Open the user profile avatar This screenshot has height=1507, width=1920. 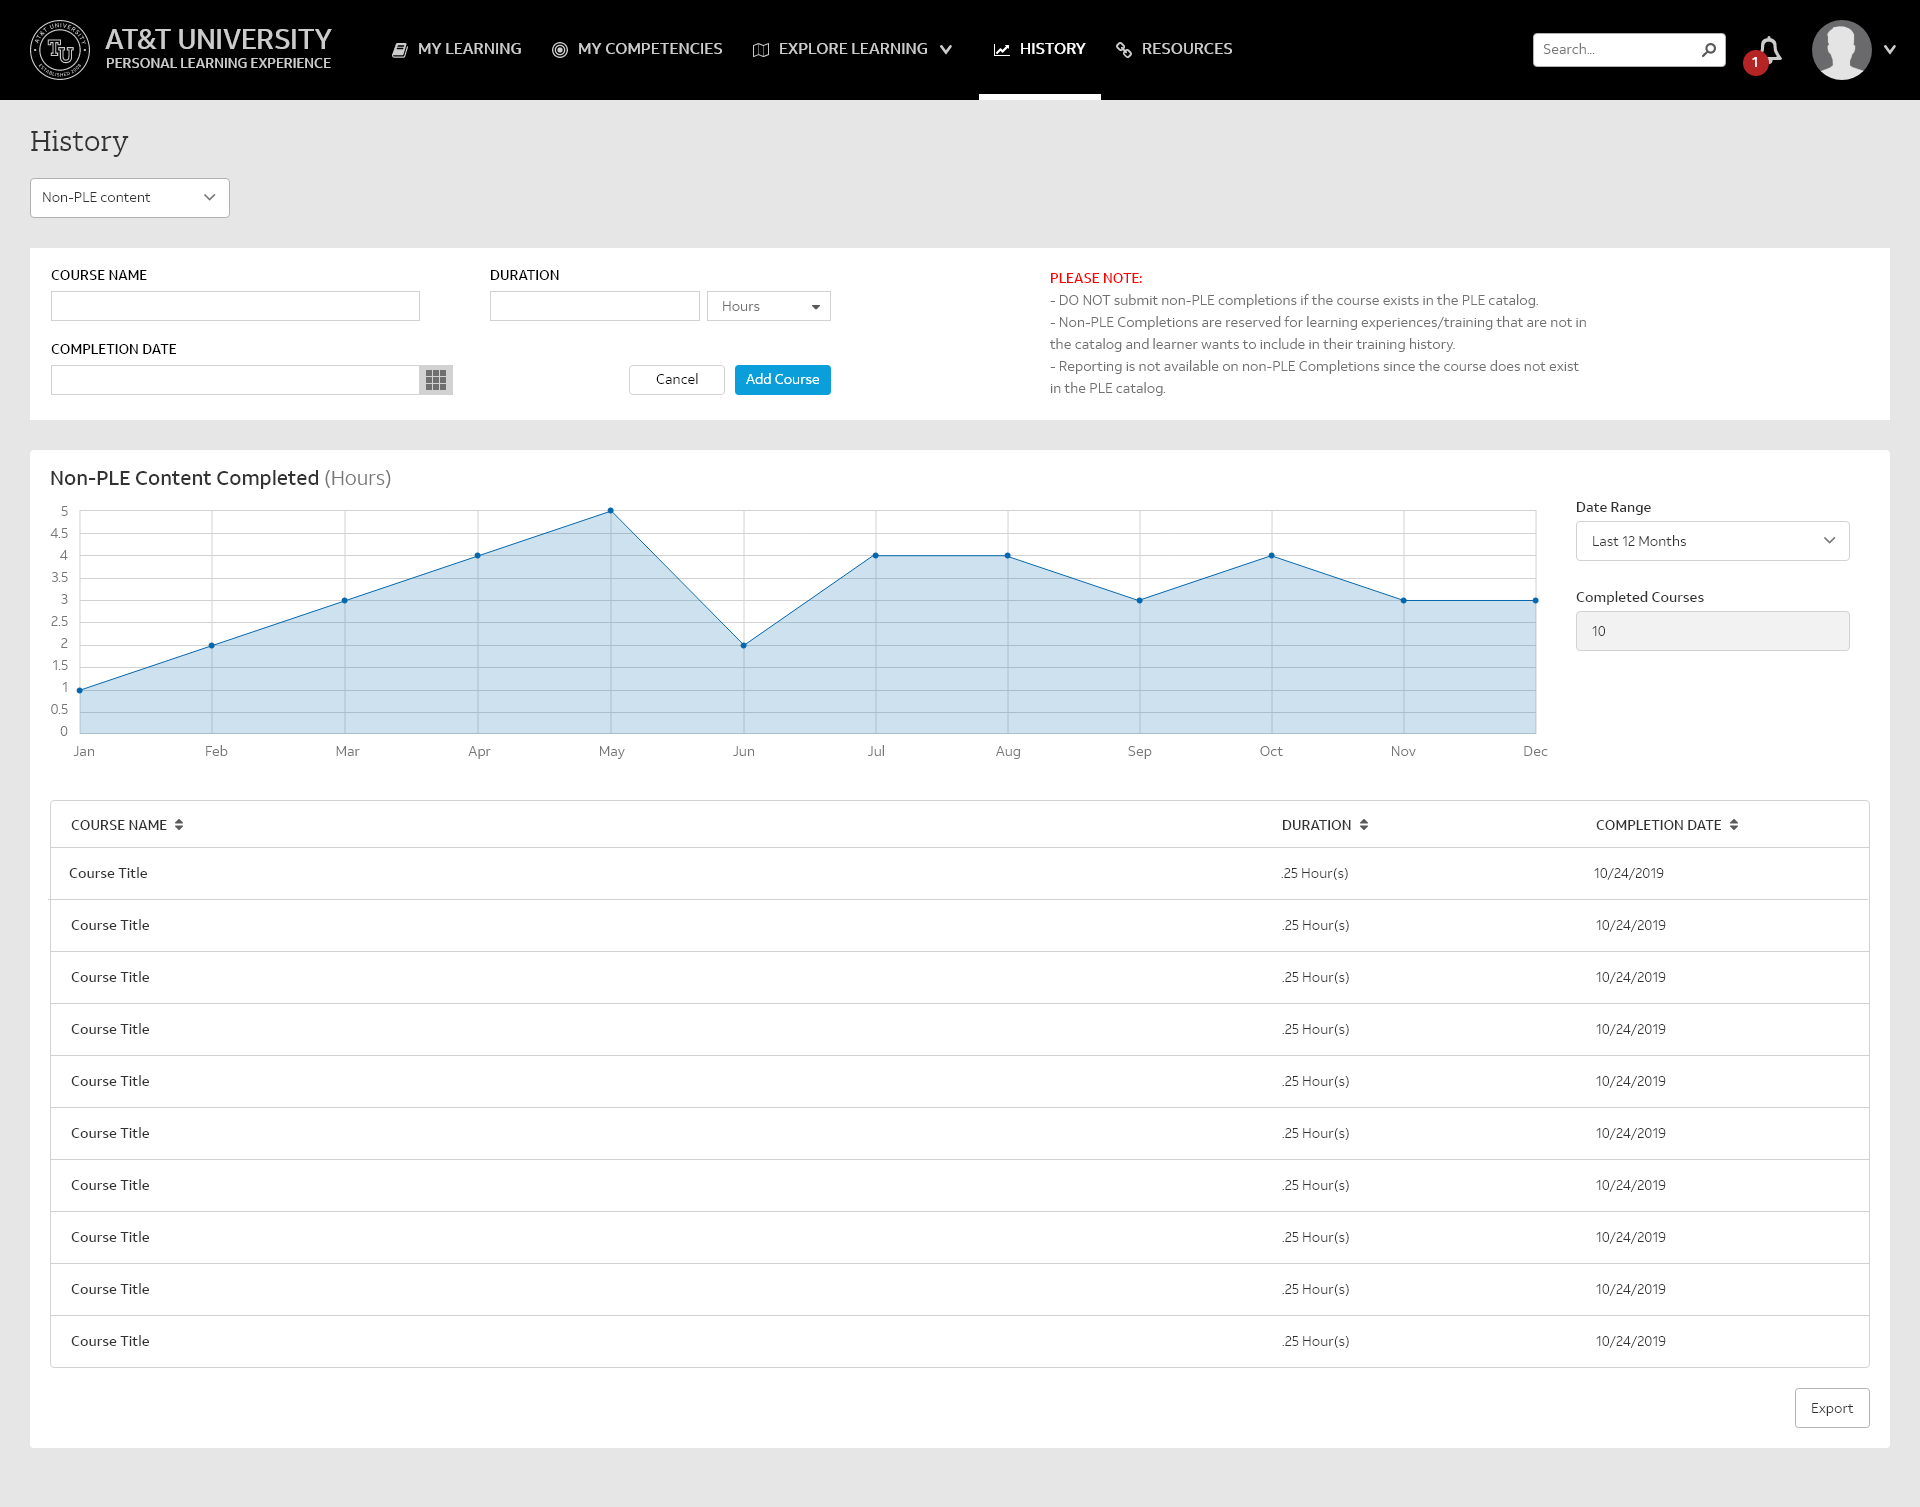(x=1841, y=50)
